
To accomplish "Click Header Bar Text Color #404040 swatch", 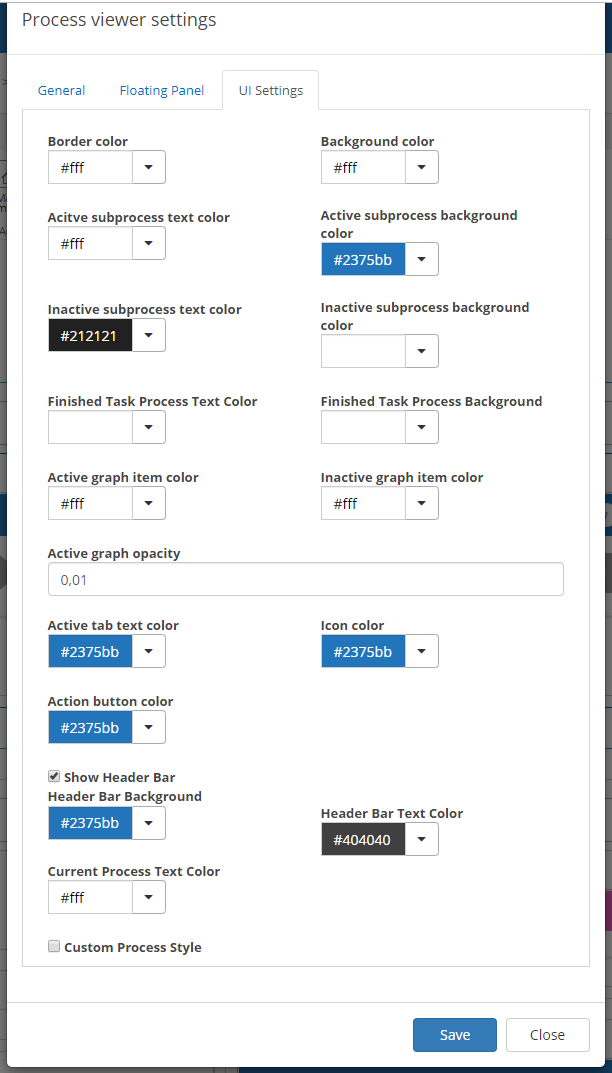I will coord(364,839).
